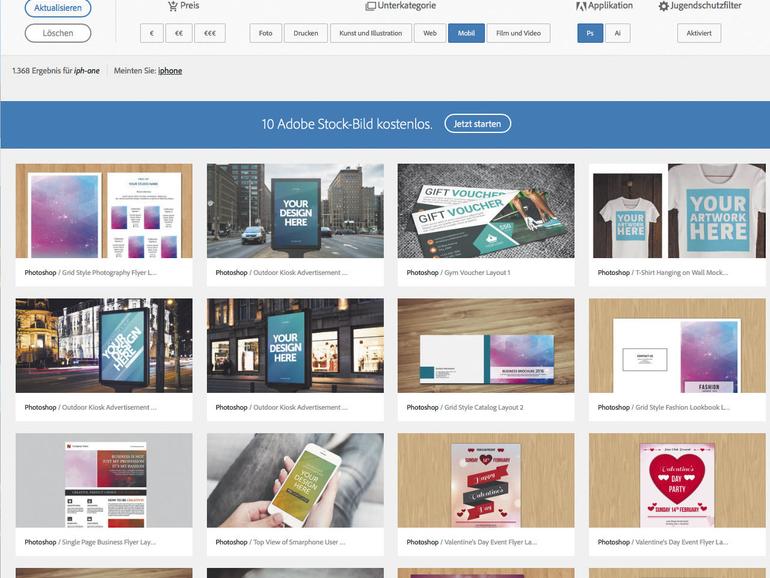
Task: Click the shopping cart Preis icon
Action: [172, 6]
